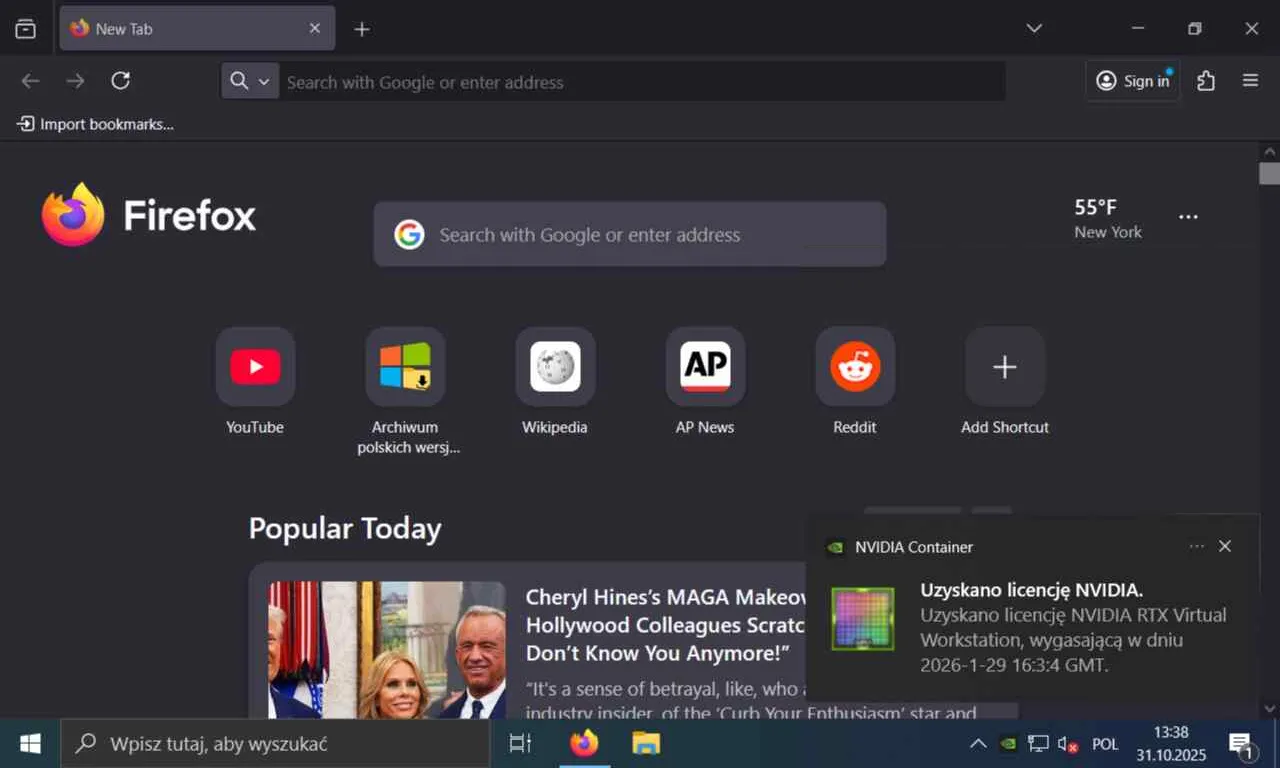Open the Windows Start menu
Viewport: 1280px width, 768px height.
tap(30, 744)
